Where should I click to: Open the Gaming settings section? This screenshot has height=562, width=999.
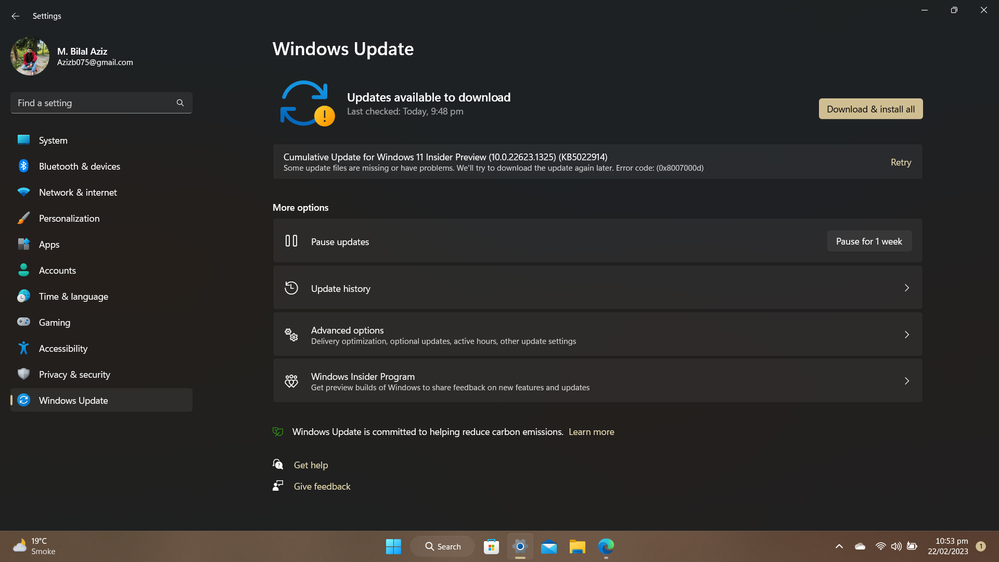point(101,322)
